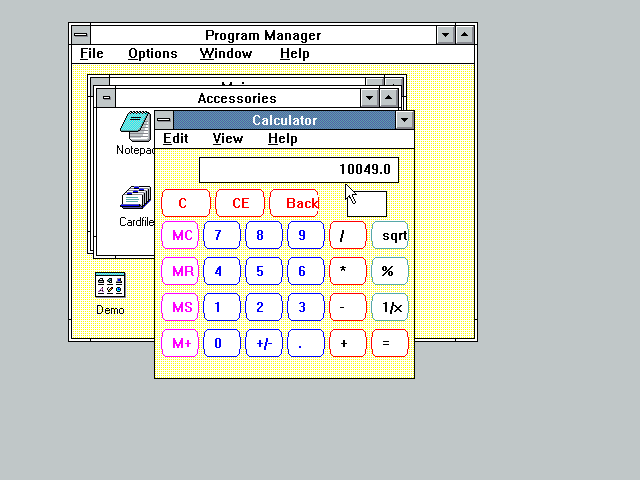Click the 0 digit key
Screen dimensions: 640x480
pyautogui.click(x=222, y=343)
